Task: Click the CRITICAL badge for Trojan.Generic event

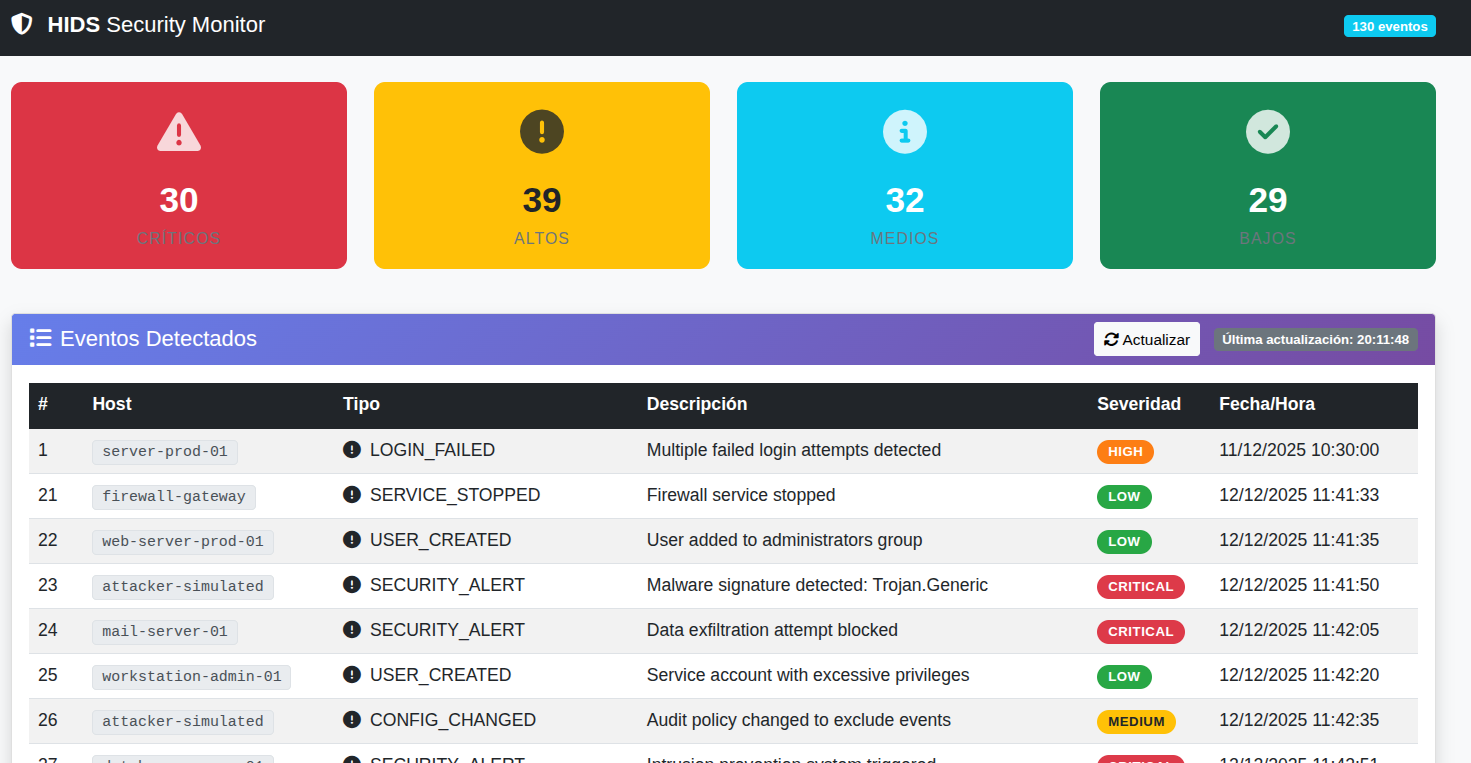Action: coord(1140,586)
